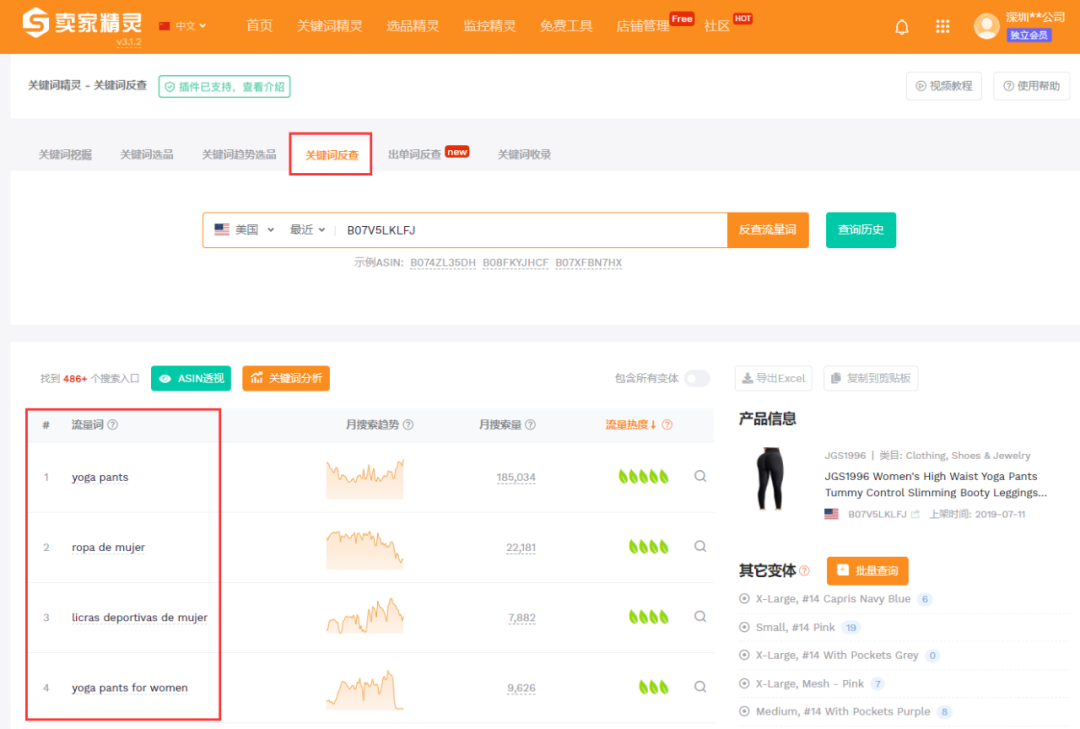Open help icon next to 月搜索量 header

530,424
